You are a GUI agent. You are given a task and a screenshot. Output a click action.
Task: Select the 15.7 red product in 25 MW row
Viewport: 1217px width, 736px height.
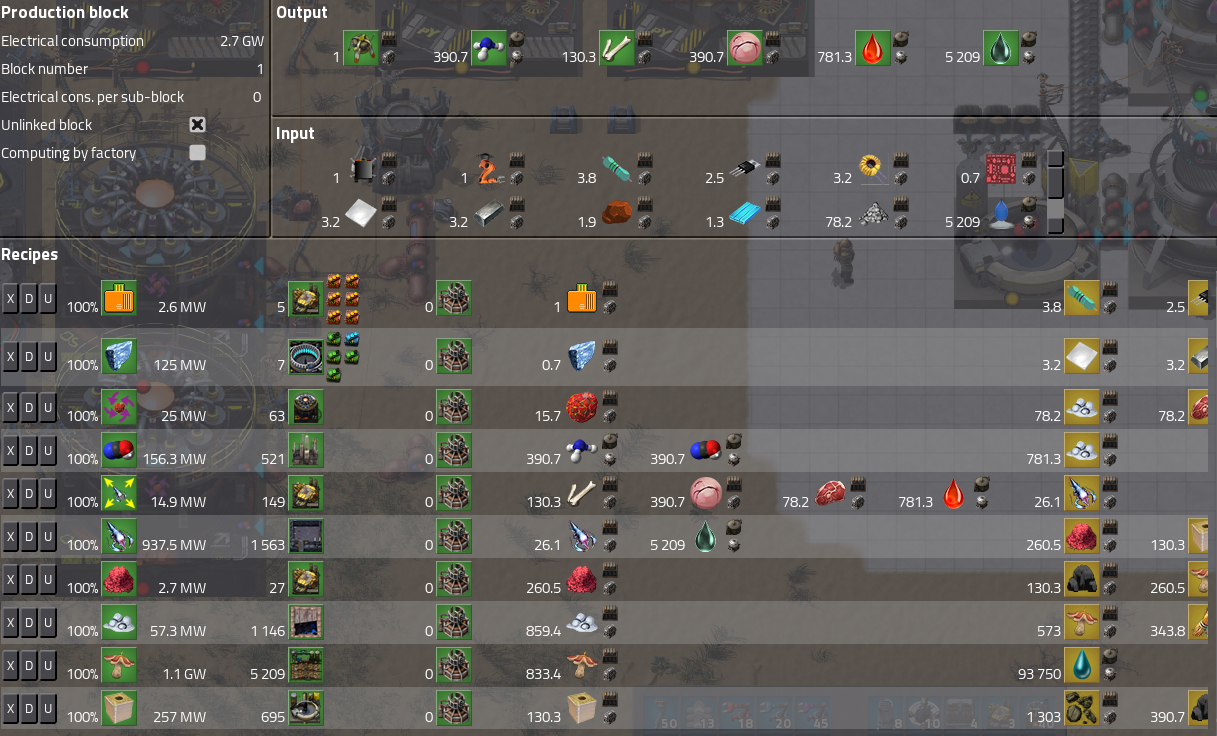coord(584,407)
